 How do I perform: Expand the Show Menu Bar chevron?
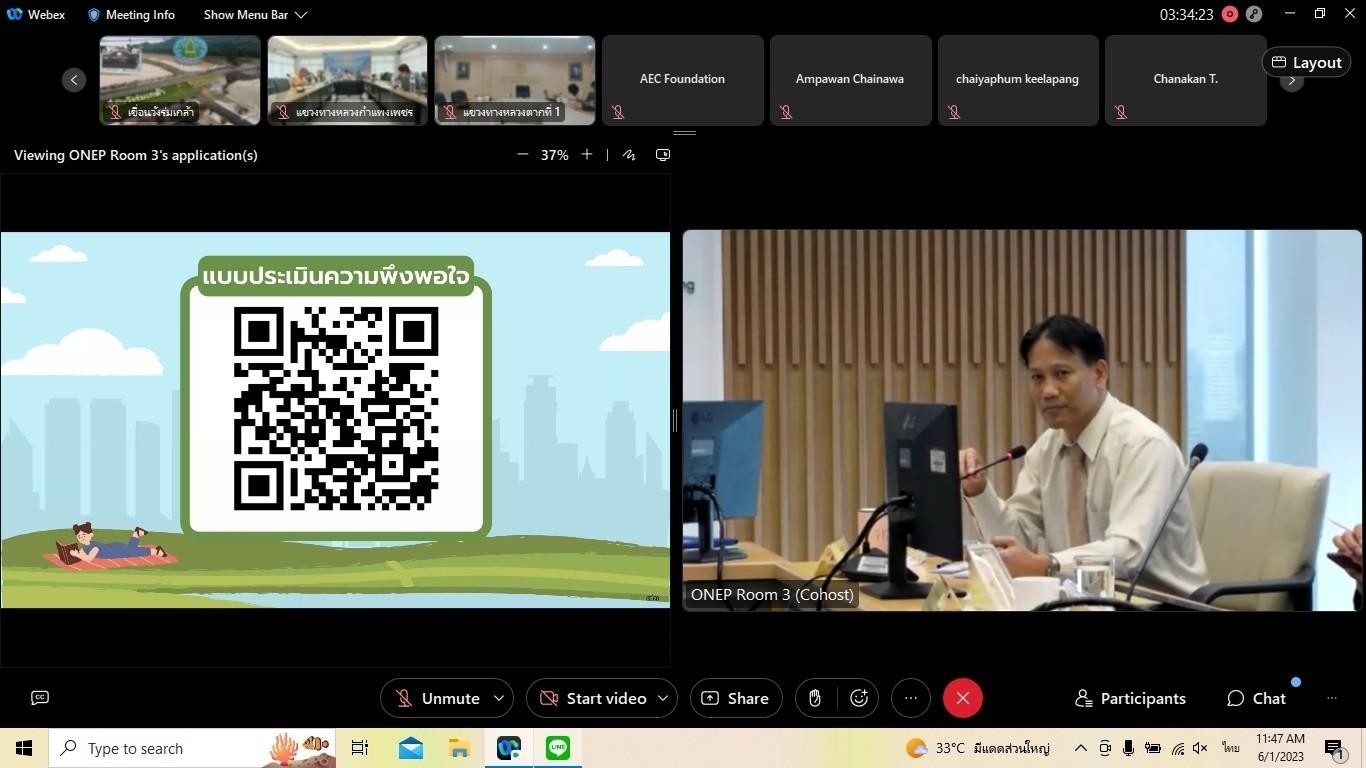coord(301,15)
